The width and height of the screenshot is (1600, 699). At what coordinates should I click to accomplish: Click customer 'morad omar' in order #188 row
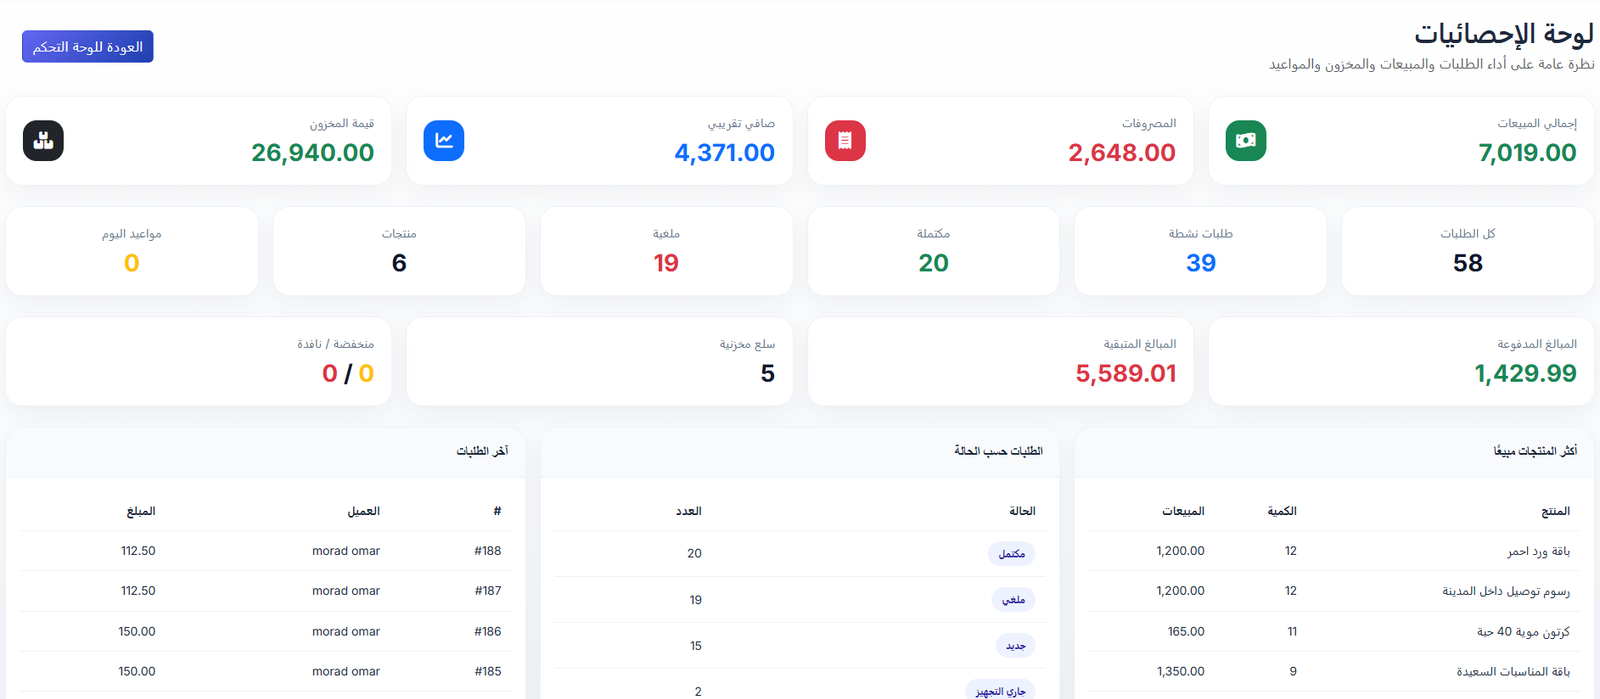coord(346,551)
